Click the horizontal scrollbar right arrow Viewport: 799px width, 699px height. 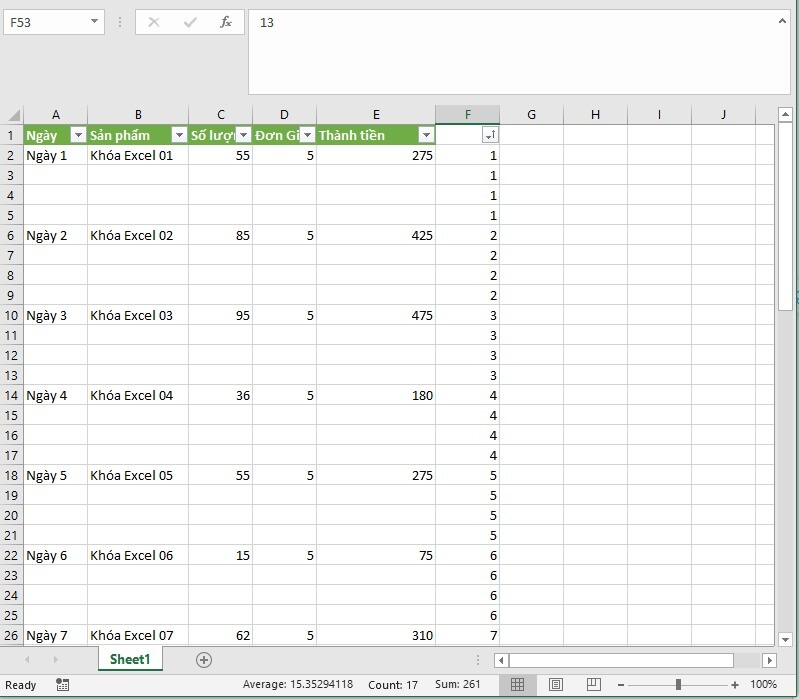tap(769, 660)
